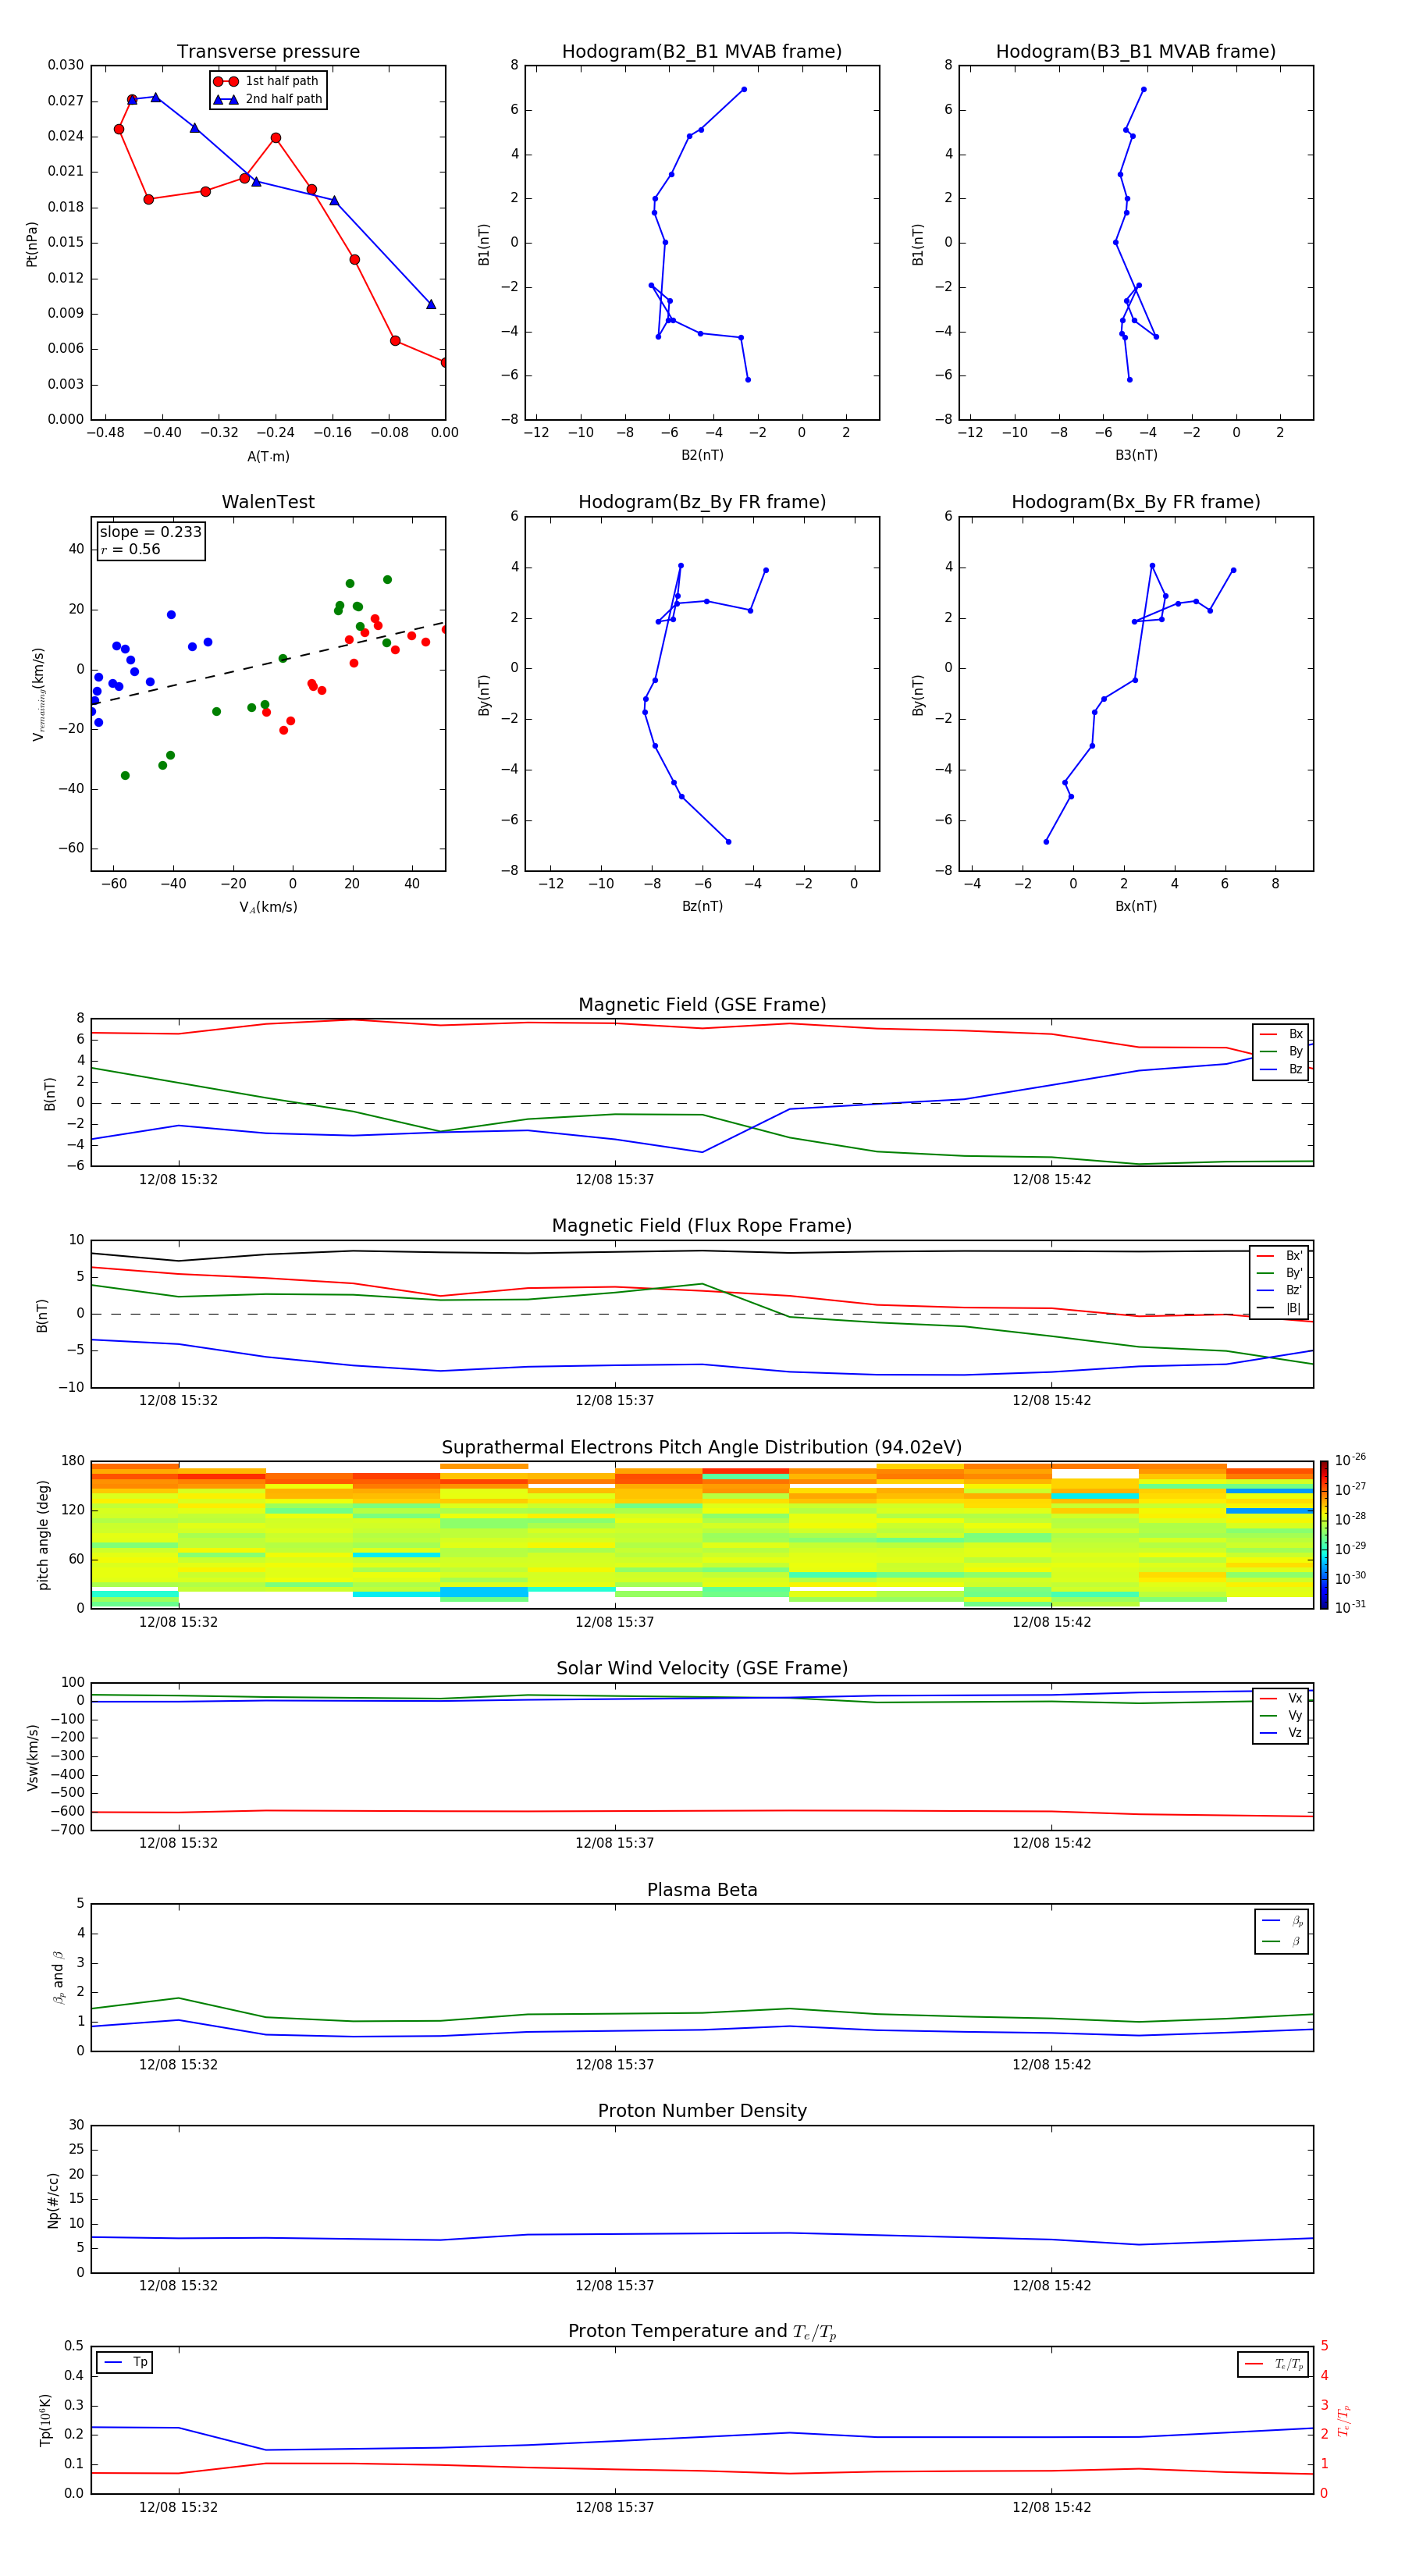
Task: Select 'By' in the GSE magnetic field legend
Action: point(1282,1052)
